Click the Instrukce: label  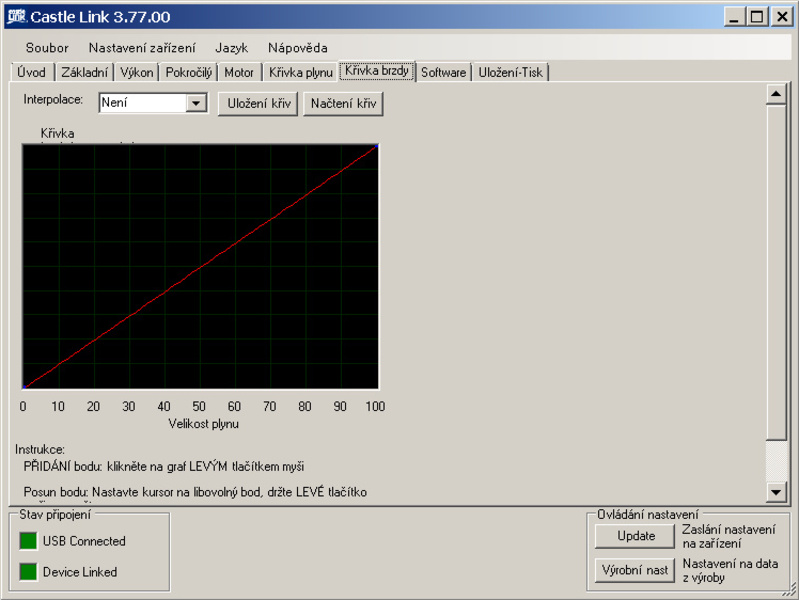coord(40,450)
